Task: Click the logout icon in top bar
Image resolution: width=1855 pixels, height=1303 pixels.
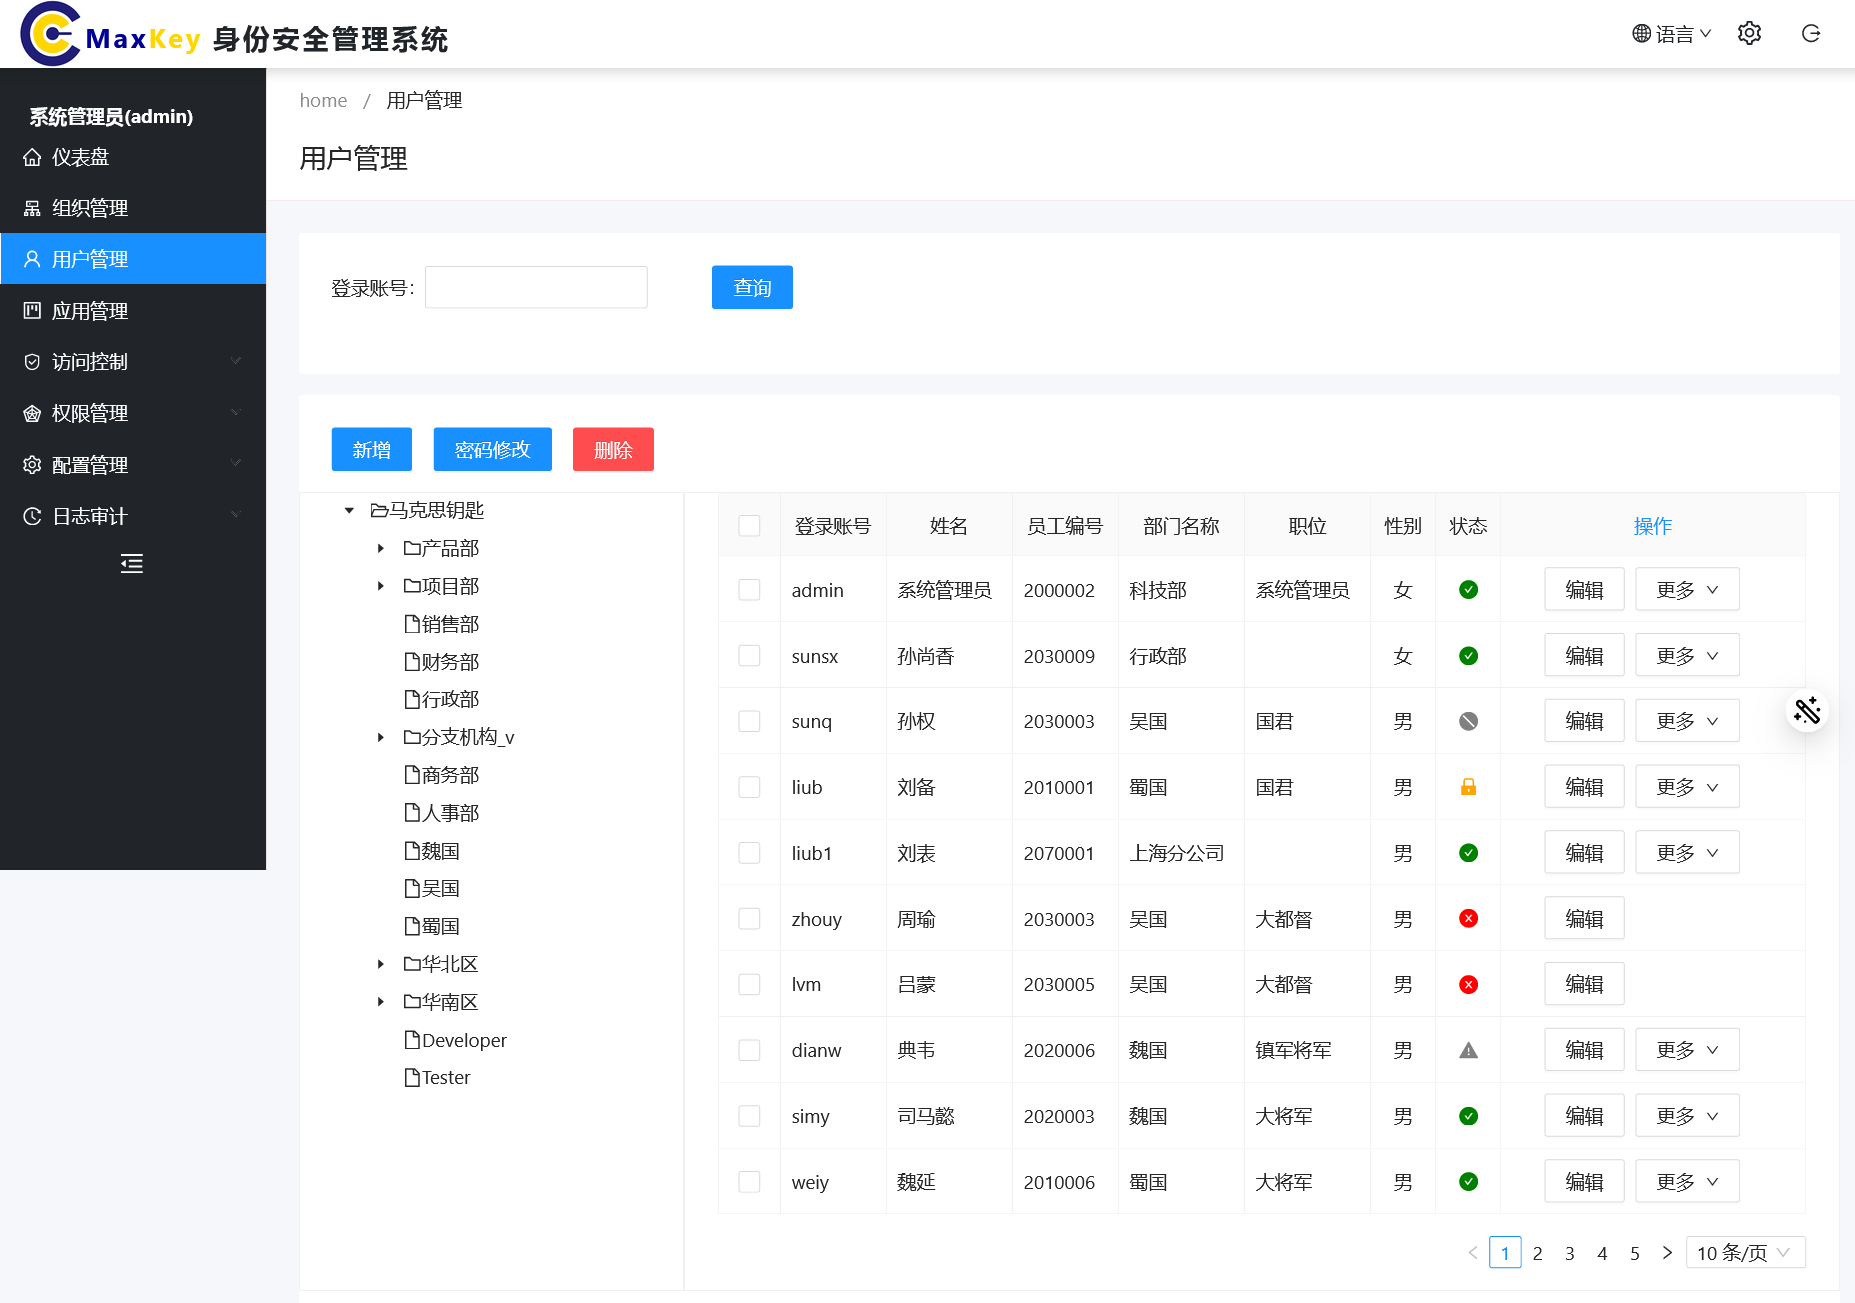Action: (1810, 34)
